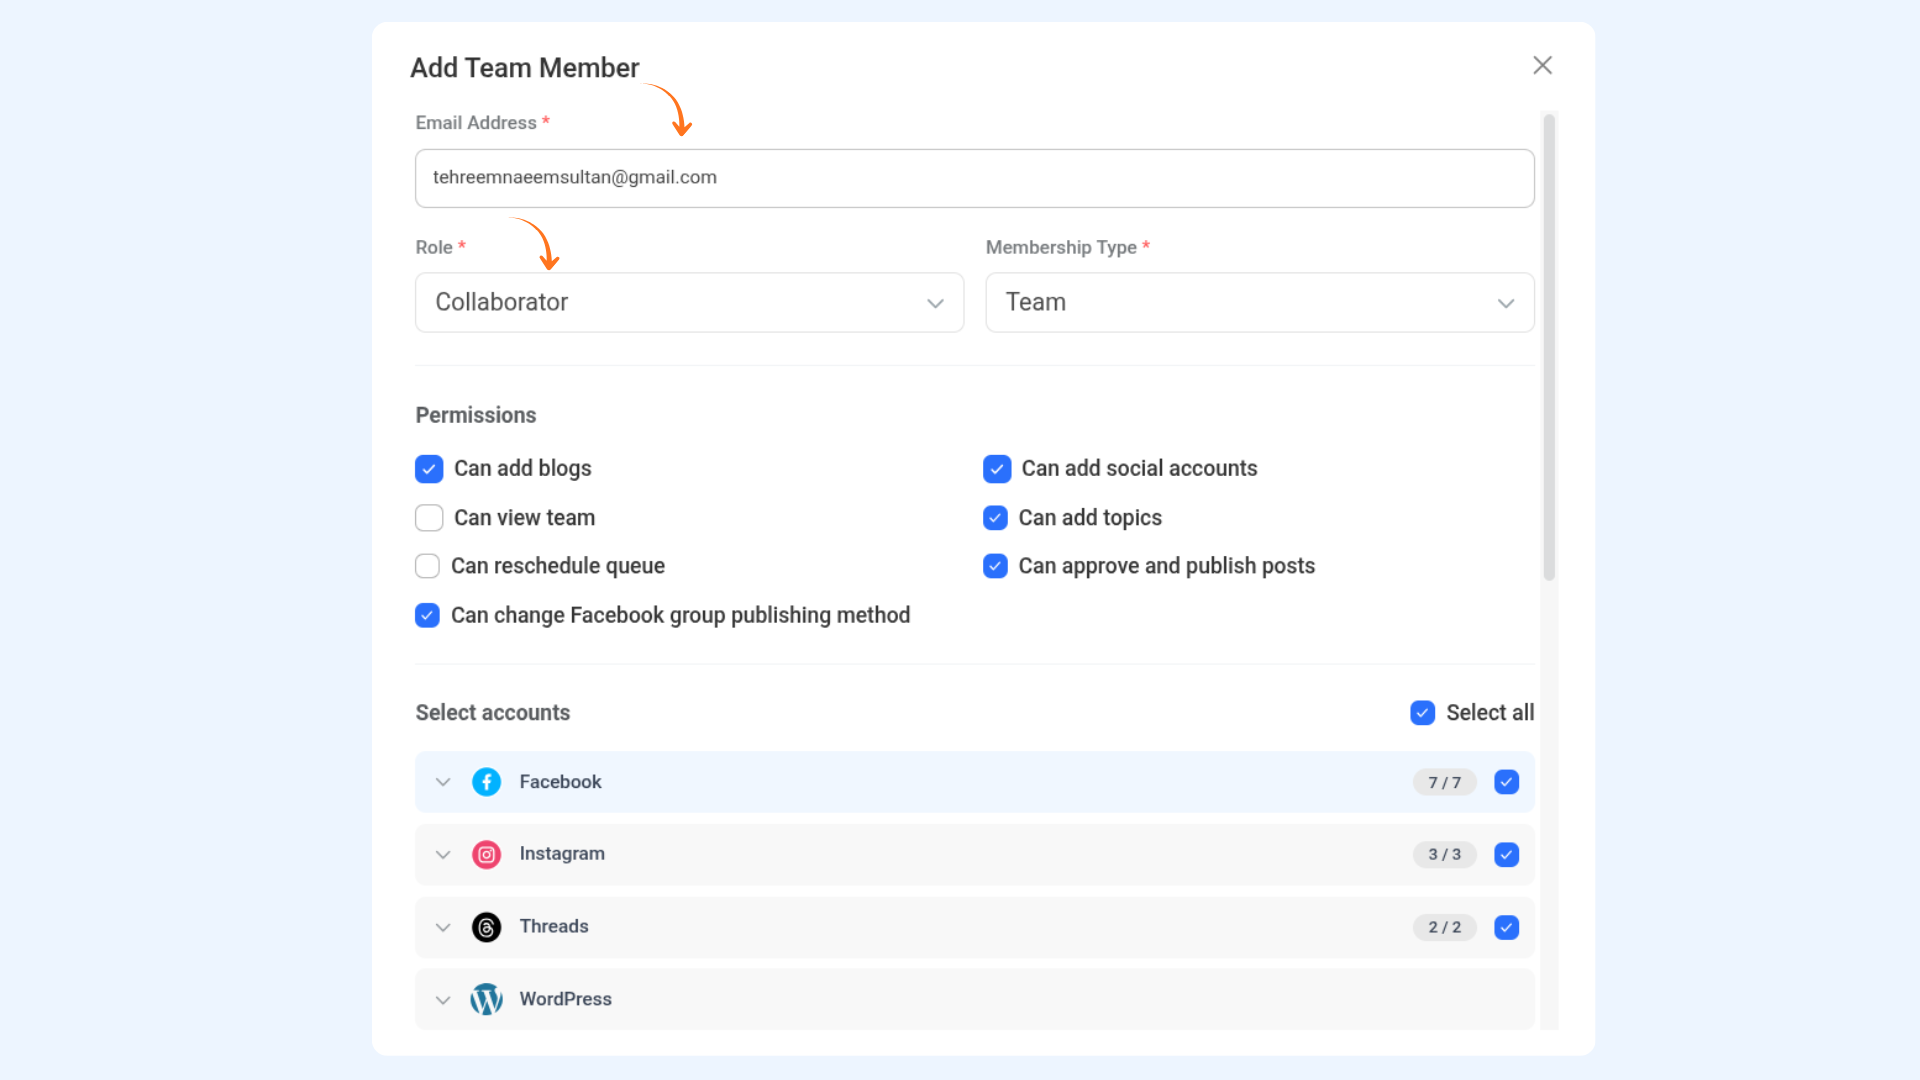Screen dimensions: 1920x1080
Task: Click the Threads logo icon
Action: (x=486, y=928)
